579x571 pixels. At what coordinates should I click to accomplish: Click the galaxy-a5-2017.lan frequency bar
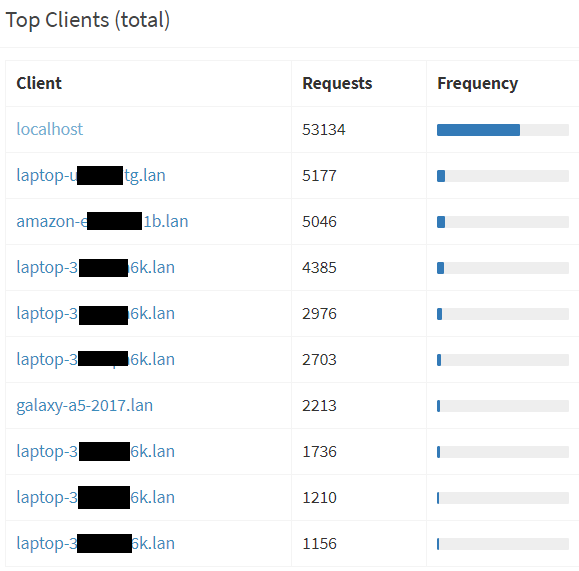pyautogui.click(x=503, y=406)
